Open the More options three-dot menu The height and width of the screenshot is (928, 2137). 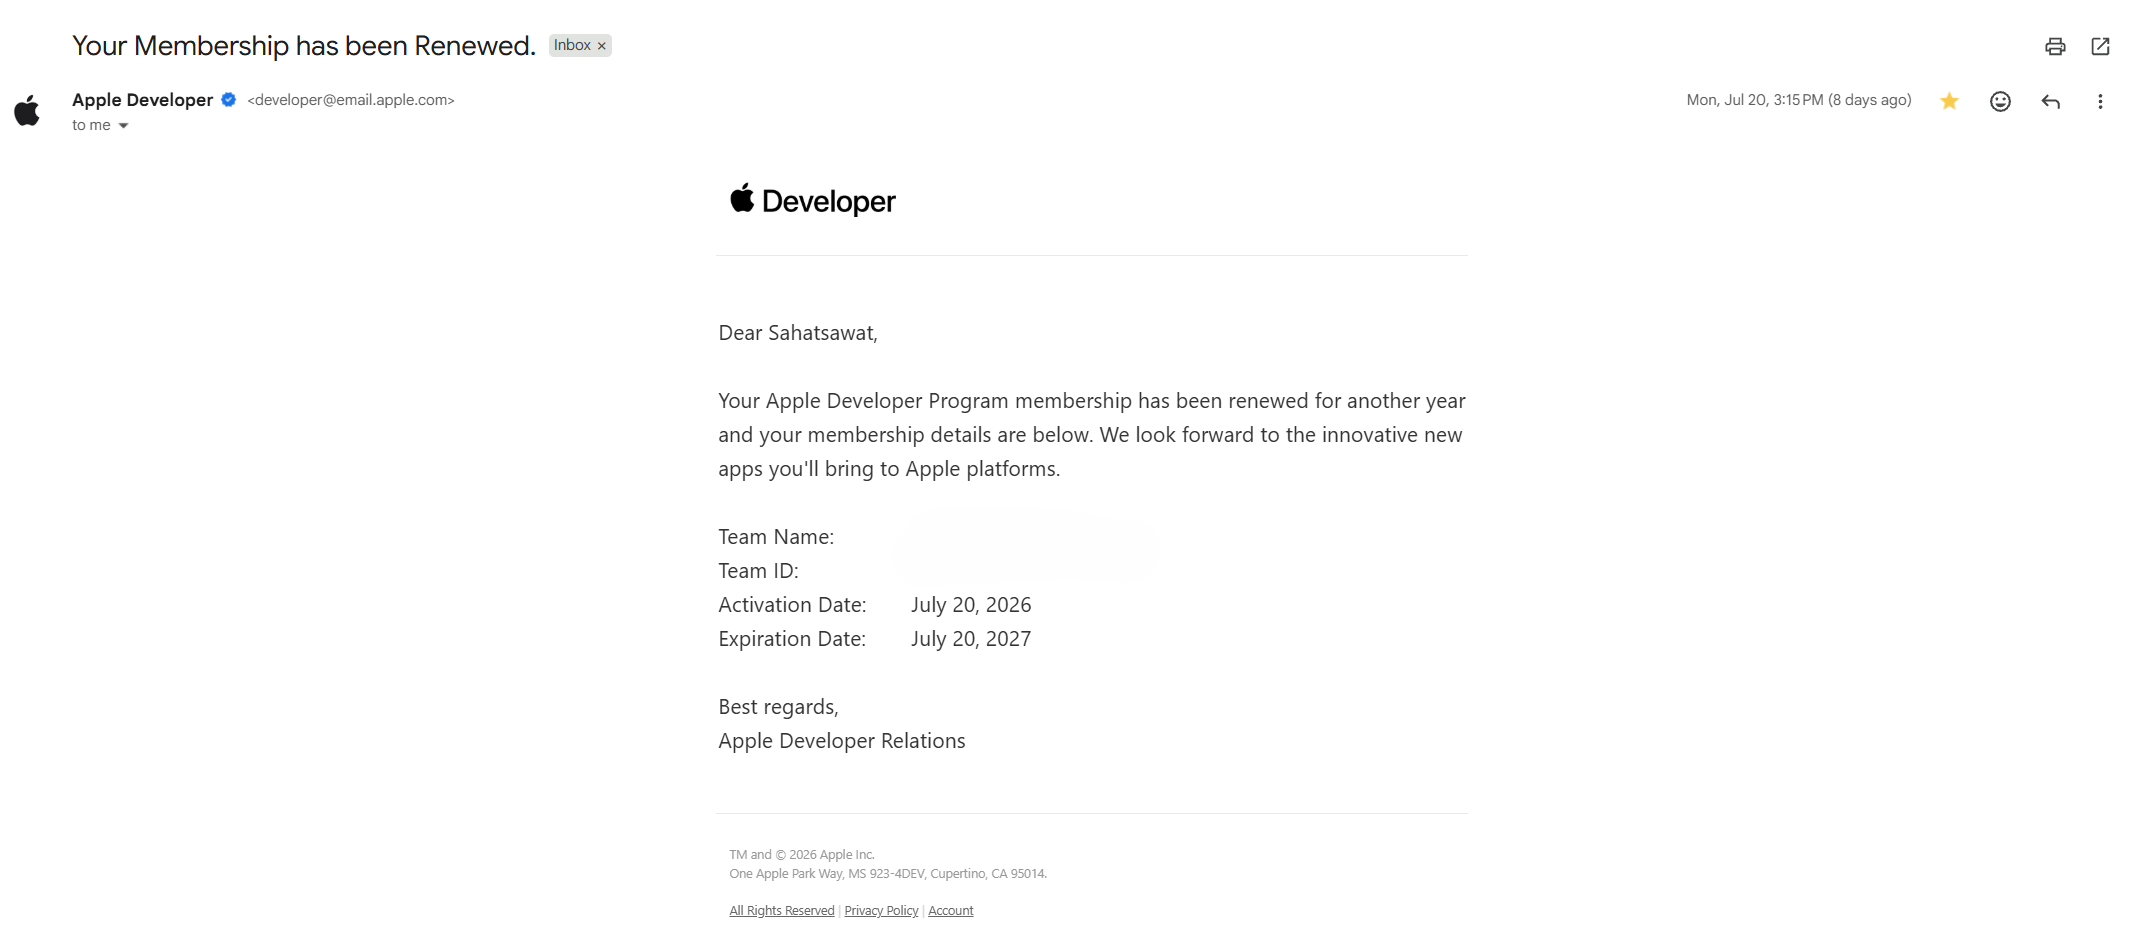[x=2100, y=101]
